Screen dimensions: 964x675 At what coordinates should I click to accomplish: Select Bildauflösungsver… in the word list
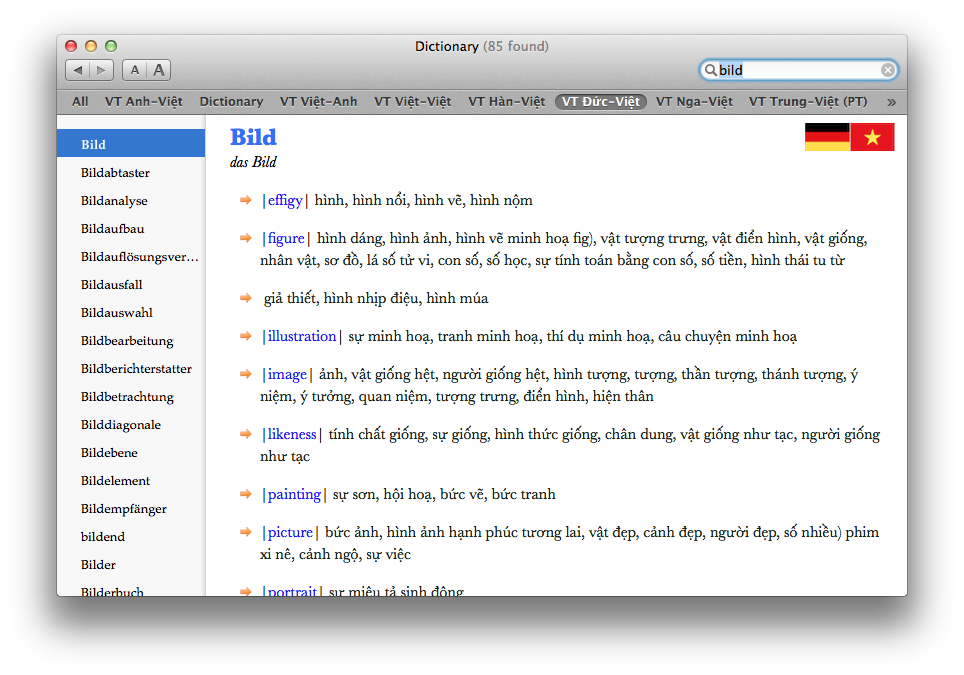[x=131, y=256]
